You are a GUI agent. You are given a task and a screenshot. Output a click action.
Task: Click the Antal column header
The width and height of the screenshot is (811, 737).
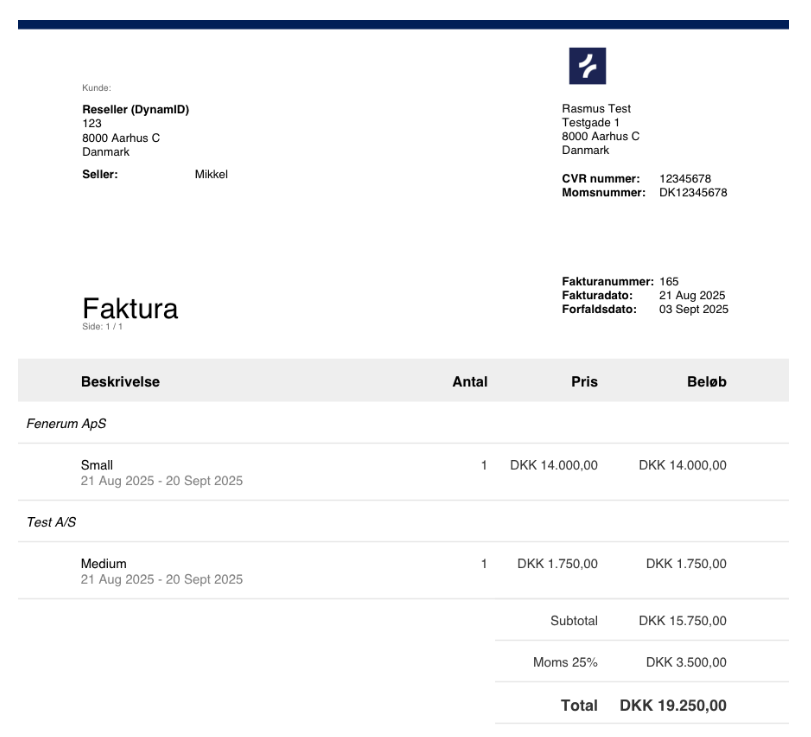tap(469, 381)
